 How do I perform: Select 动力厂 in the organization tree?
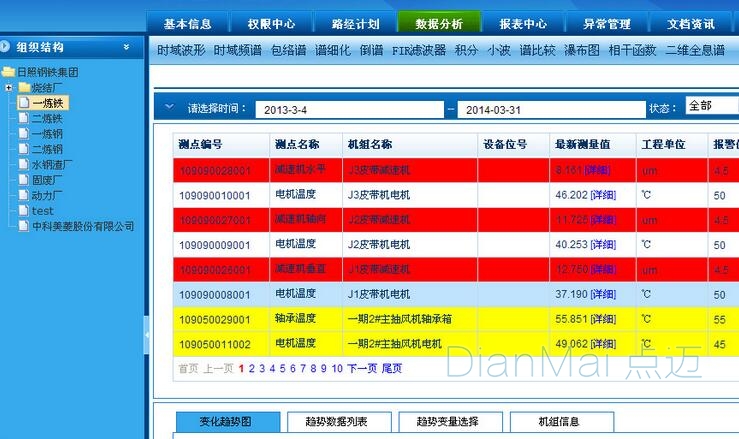(46, 195)
